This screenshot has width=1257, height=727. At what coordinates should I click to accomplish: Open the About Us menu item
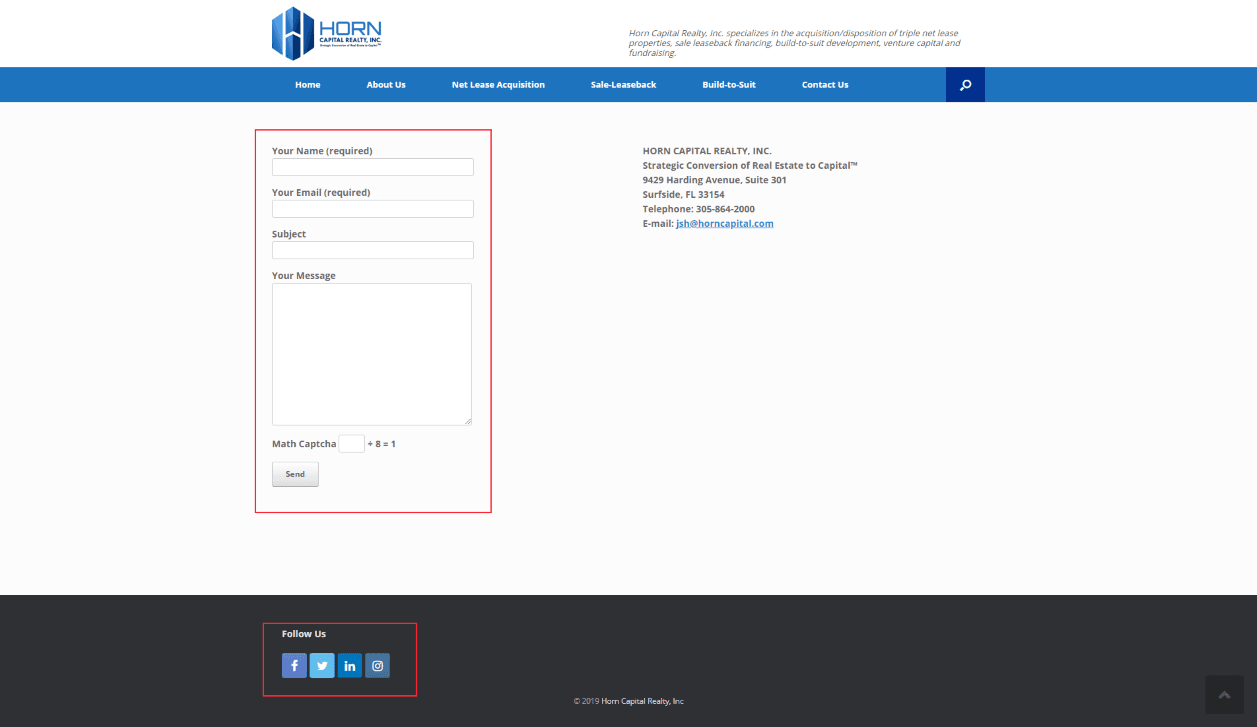click(x=386, y=85)
